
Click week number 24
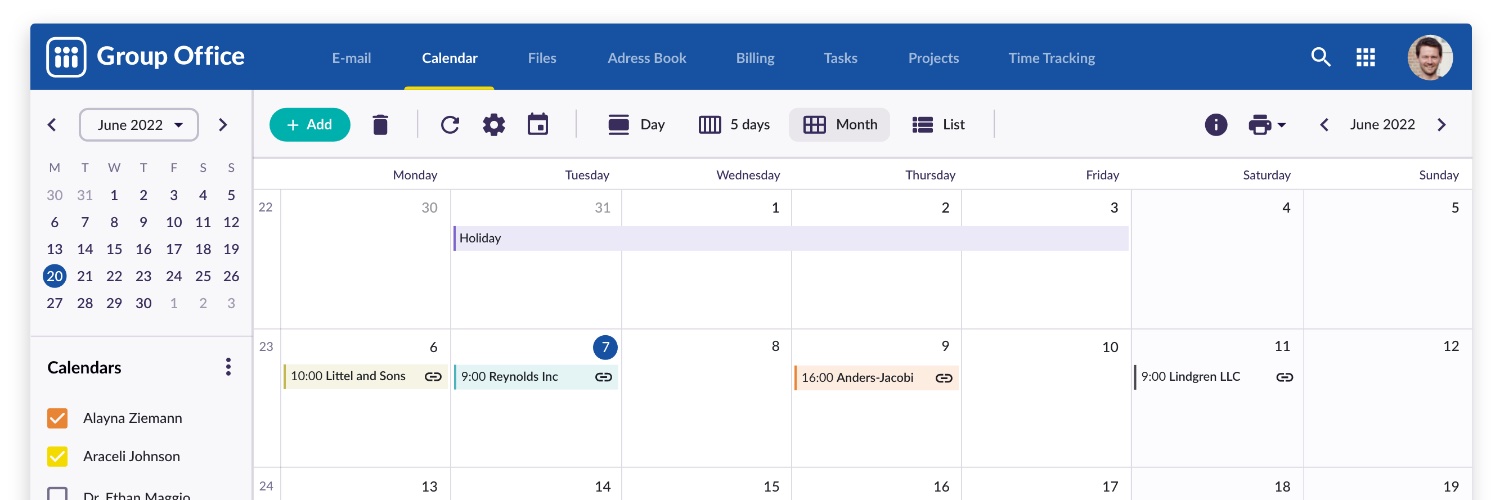click(x=266, y=486)
